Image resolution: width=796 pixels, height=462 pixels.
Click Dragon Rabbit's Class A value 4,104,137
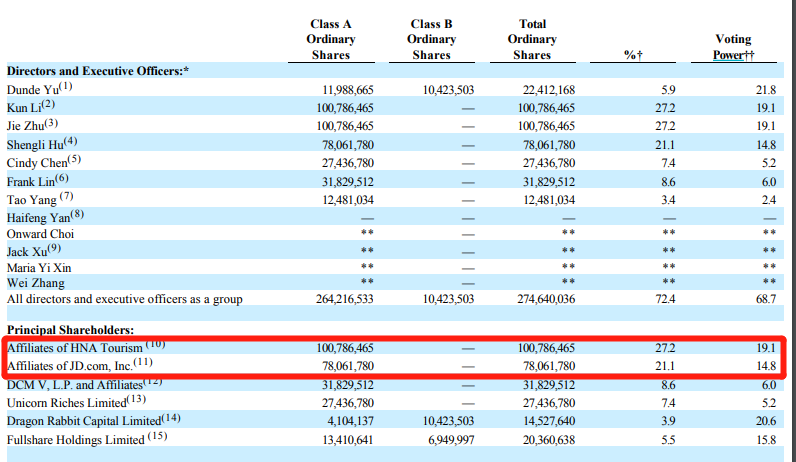(349, 419)
